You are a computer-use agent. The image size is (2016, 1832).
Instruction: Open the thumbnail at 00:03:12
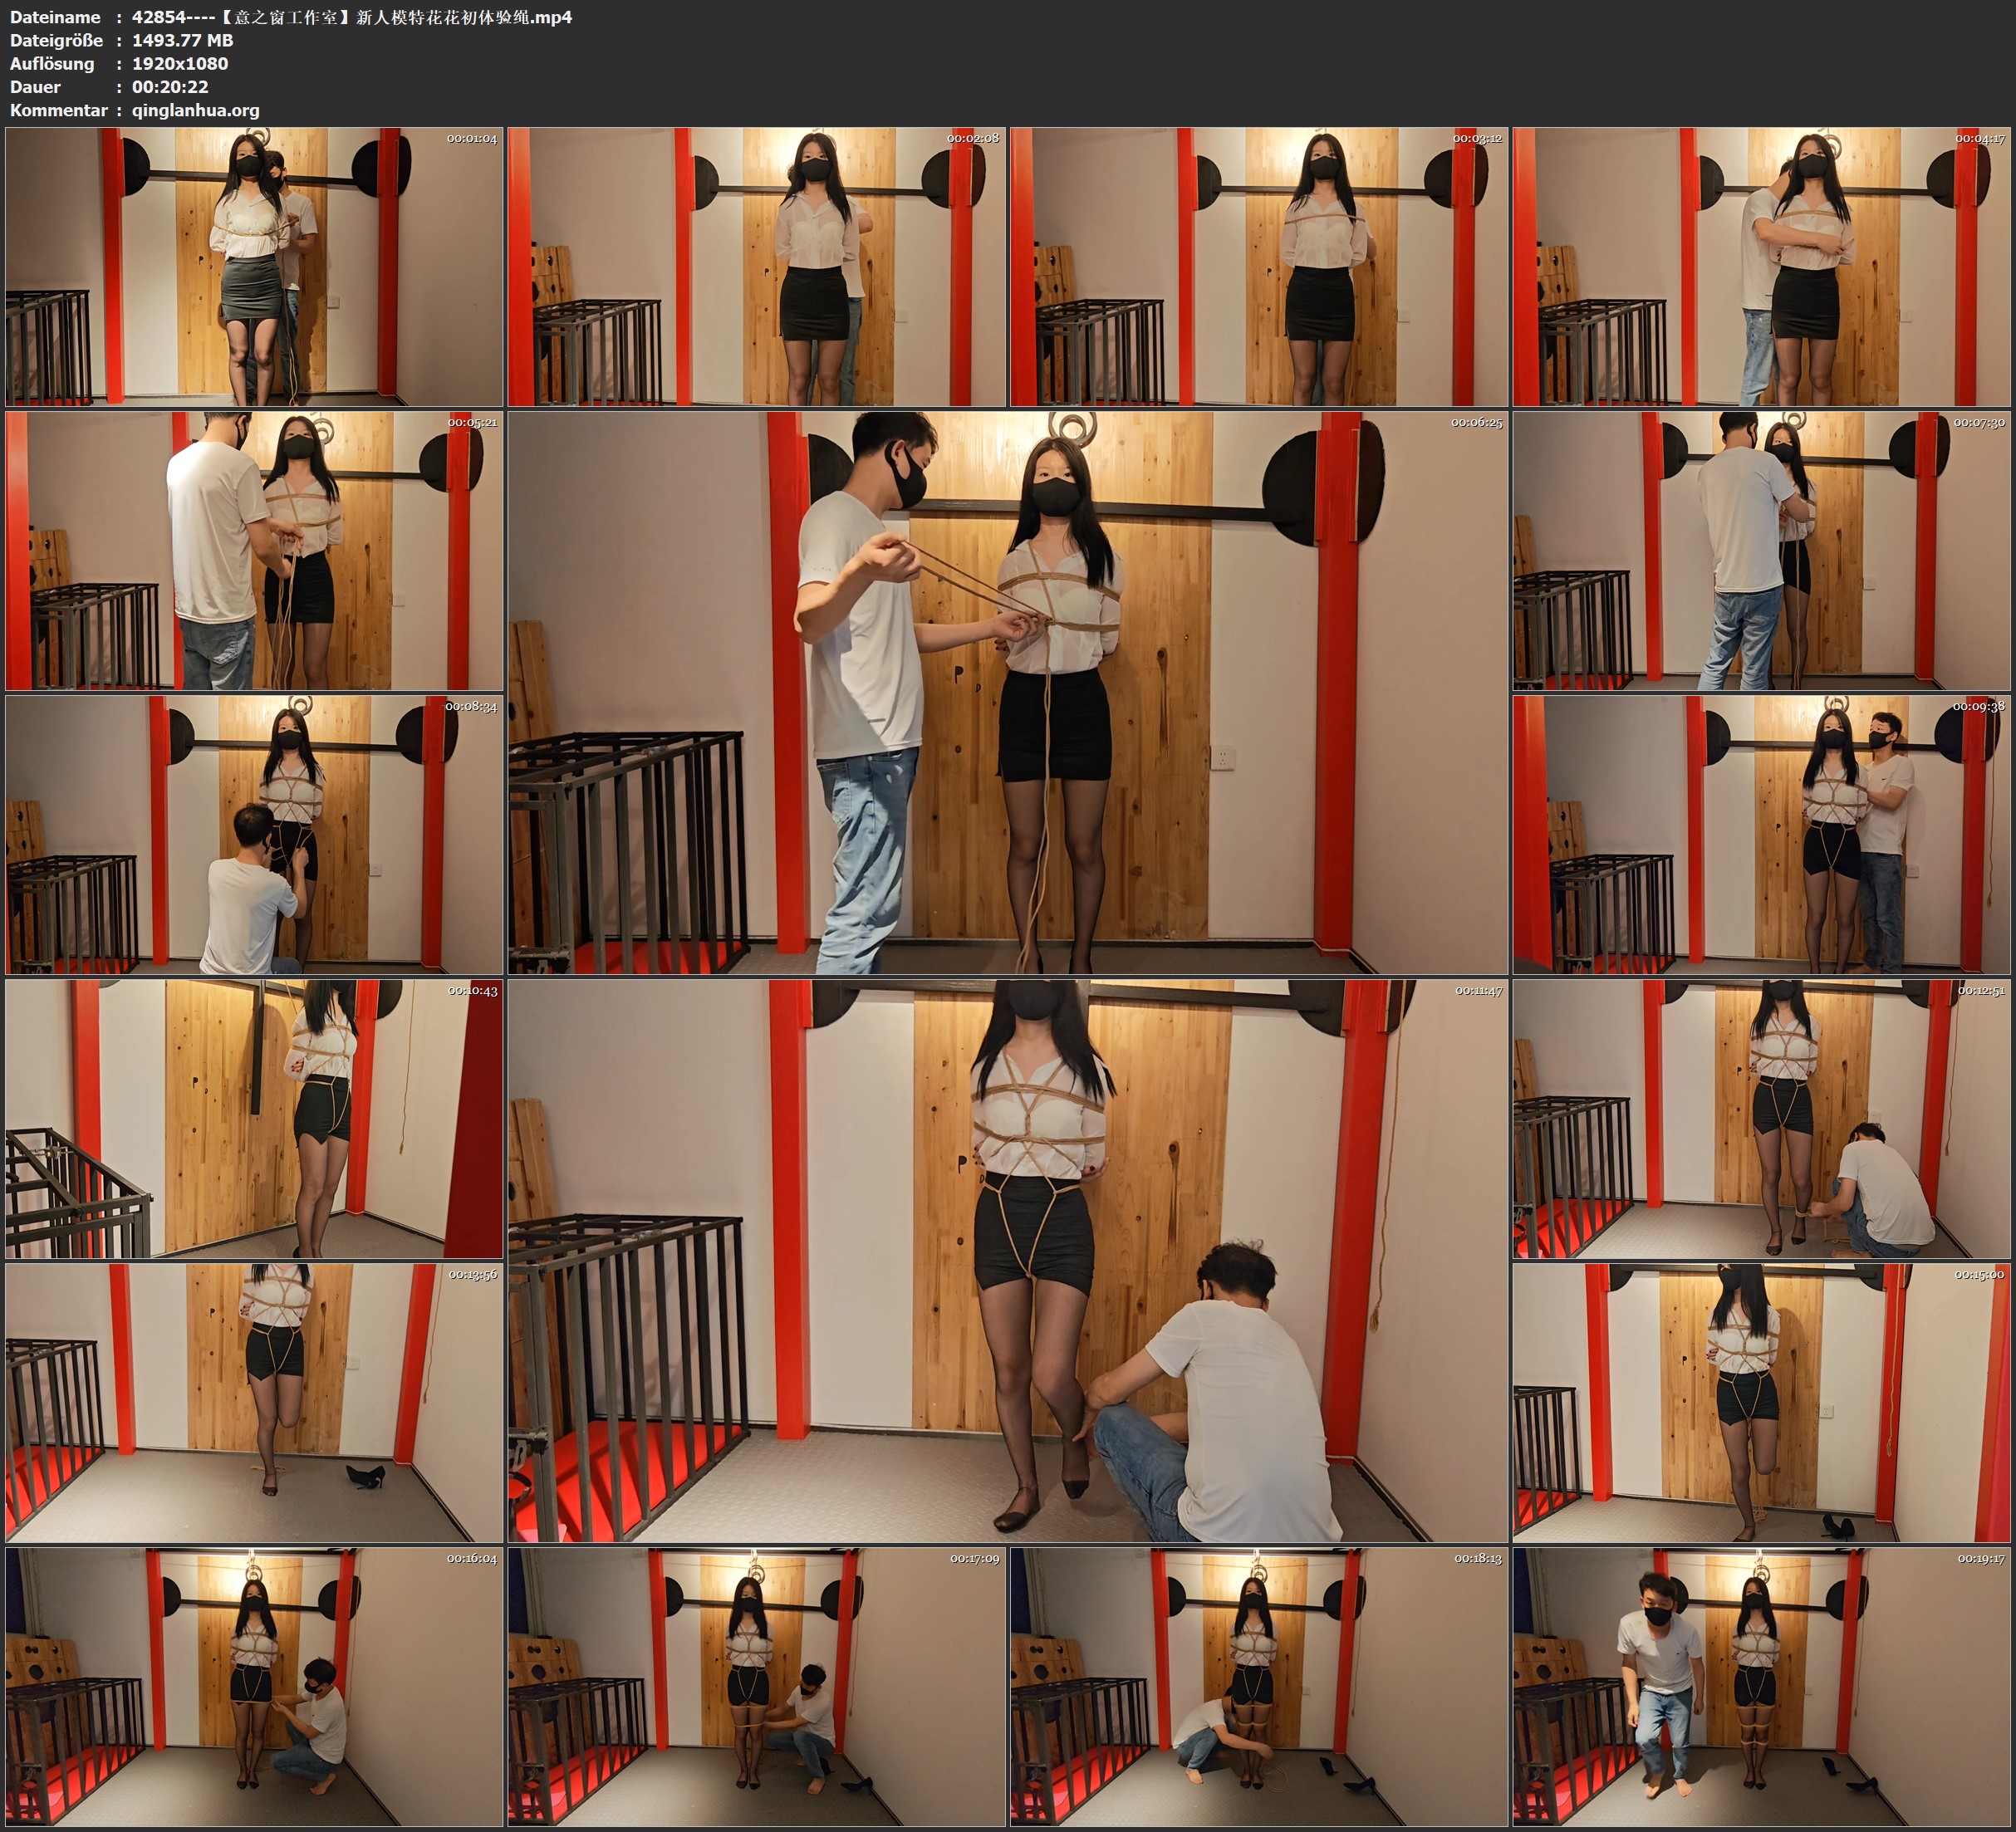tap(1258, 266)
